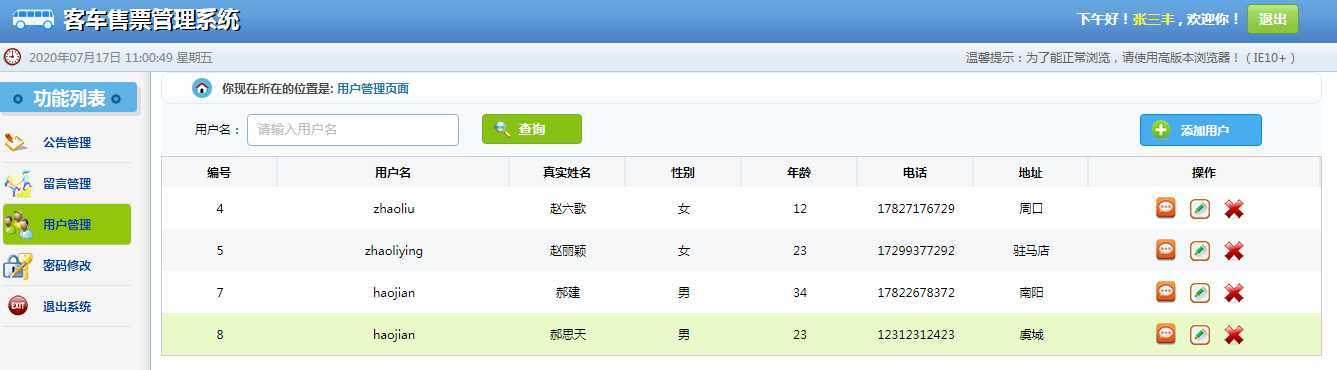Click address cell 驻马店

point(1031,251)
